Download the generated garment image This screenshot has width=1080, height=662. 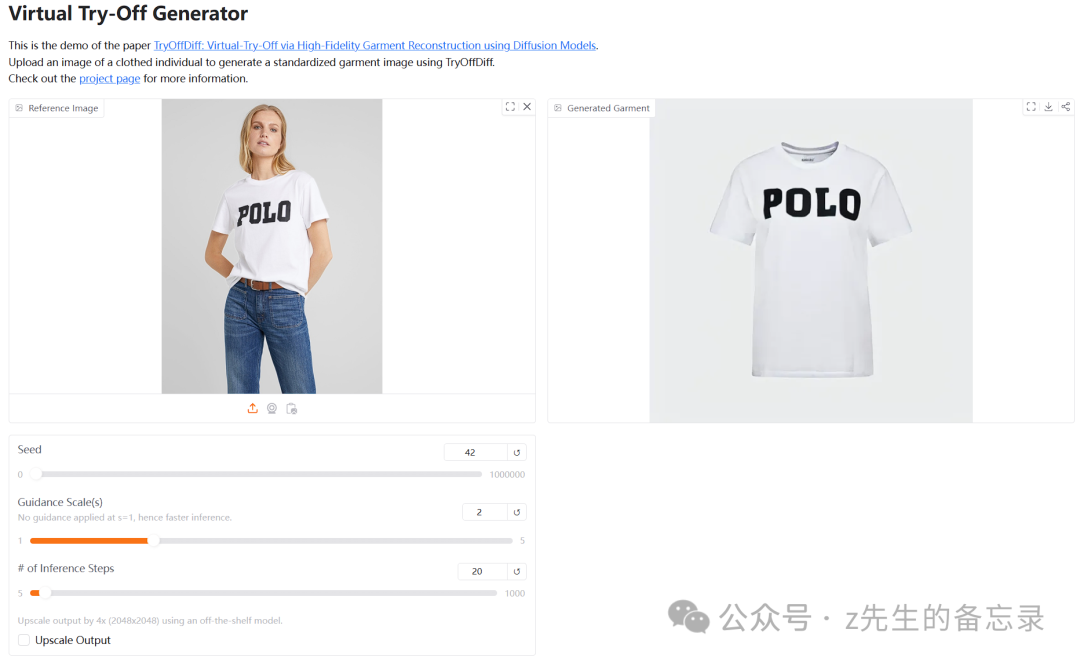click(1048, 106)
